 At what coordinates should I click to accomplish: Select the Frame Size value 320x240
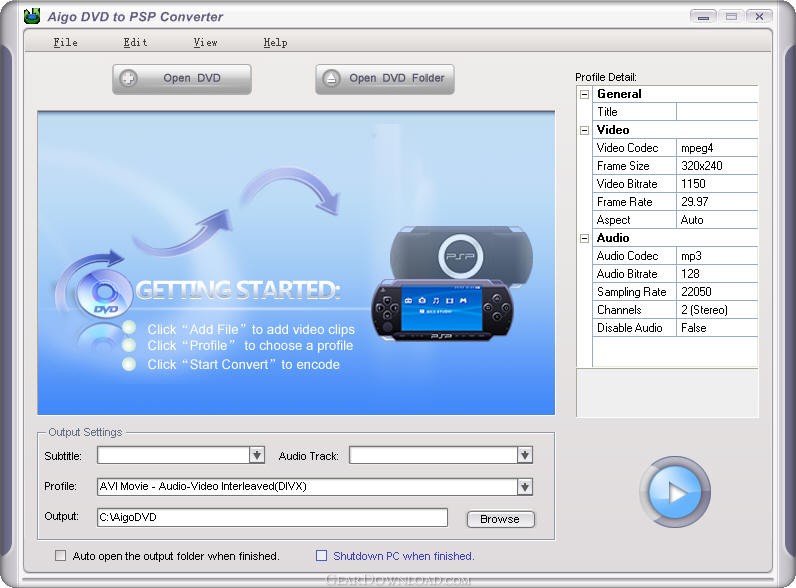point(717,166)
